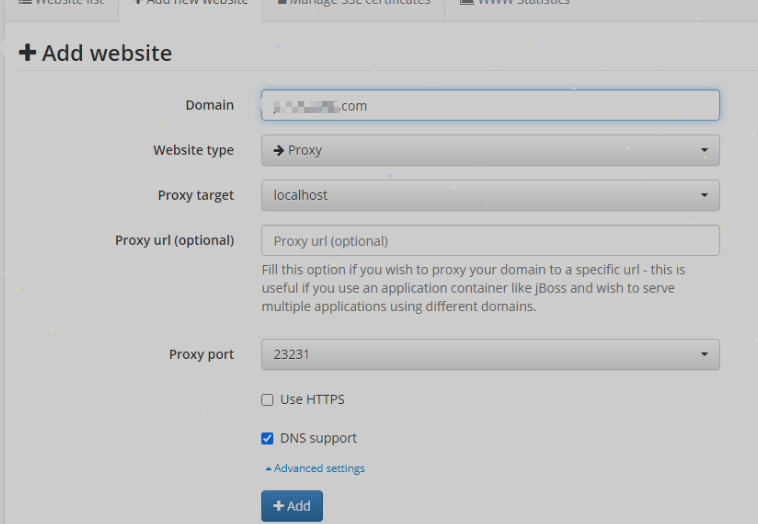Click the arrow icon next to Proxy
Screen dimensions: 758x524
279,150
